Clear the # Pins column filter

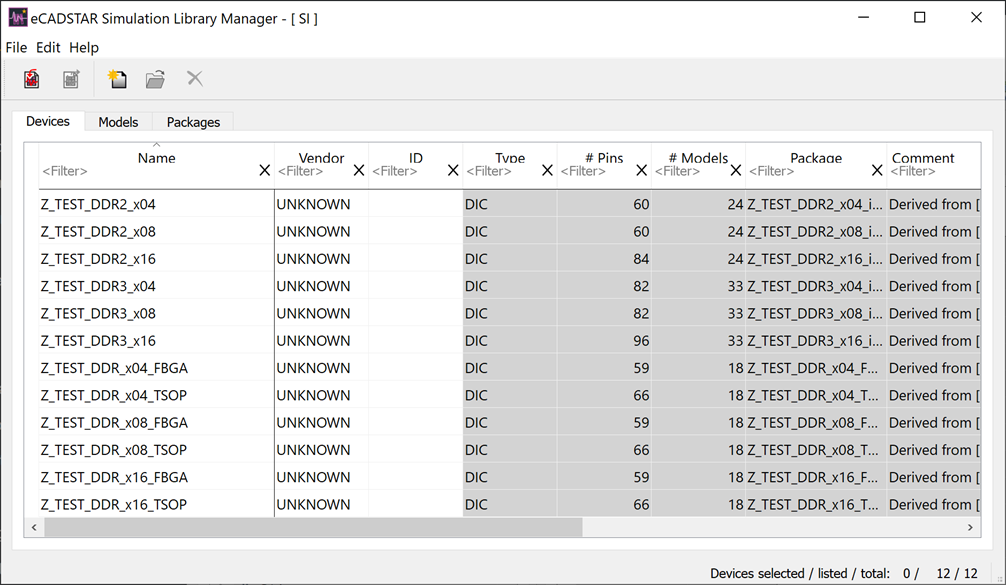tap(641, 171)
